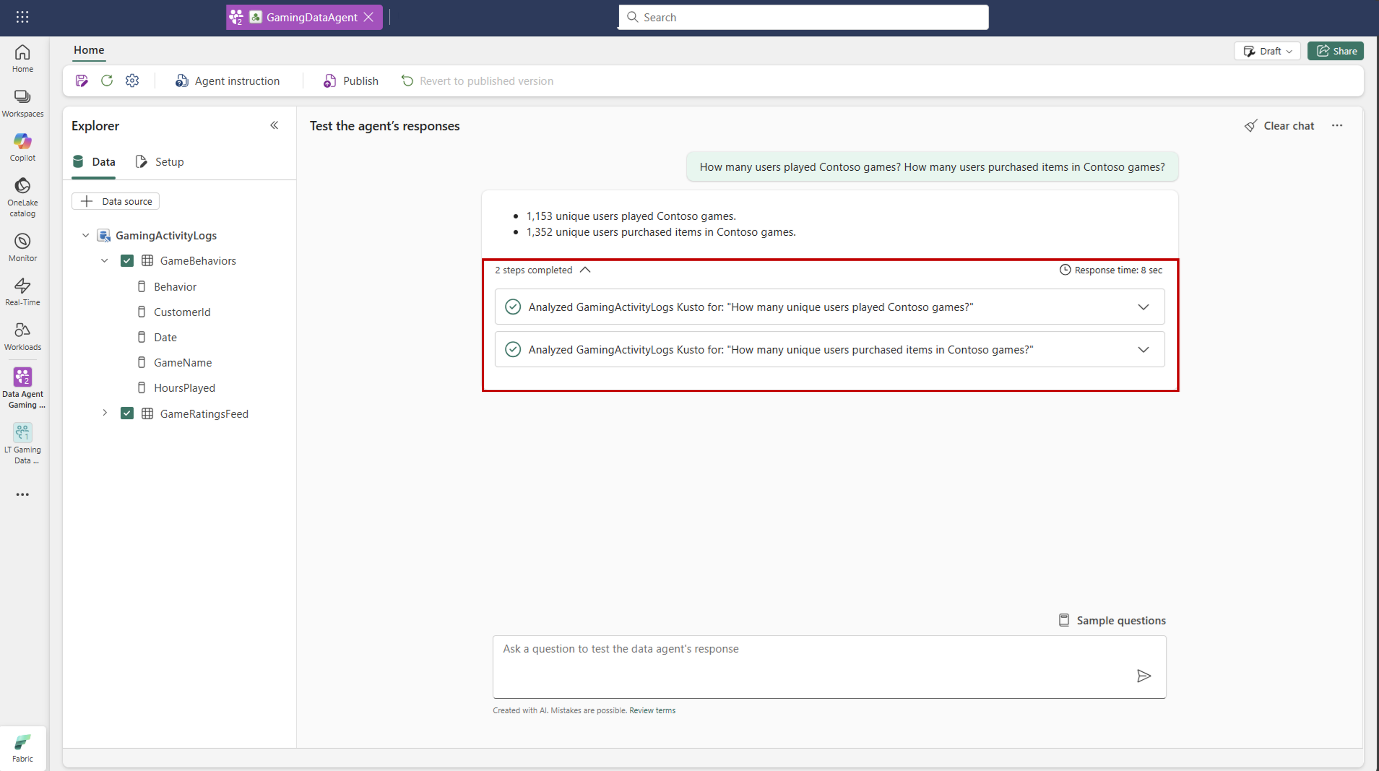
Task: Collapse the 2 steps completed section
Action: (586, 270)
